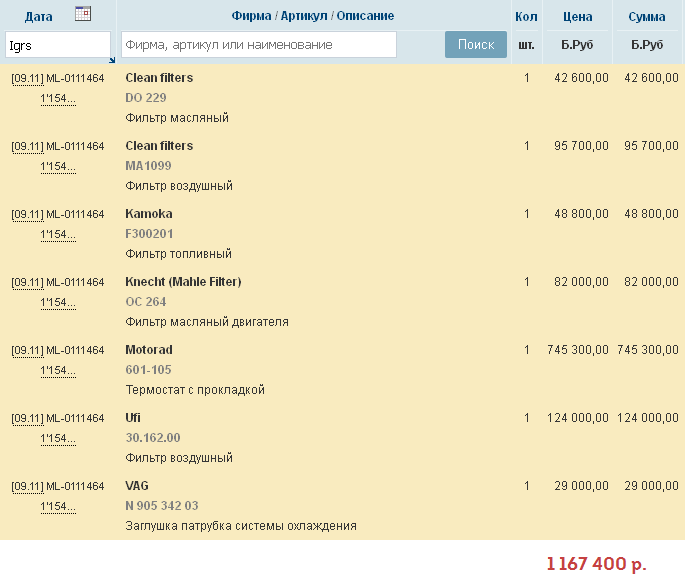Click the Knecht (Mahle Filter) brand name

pos(183,282)
